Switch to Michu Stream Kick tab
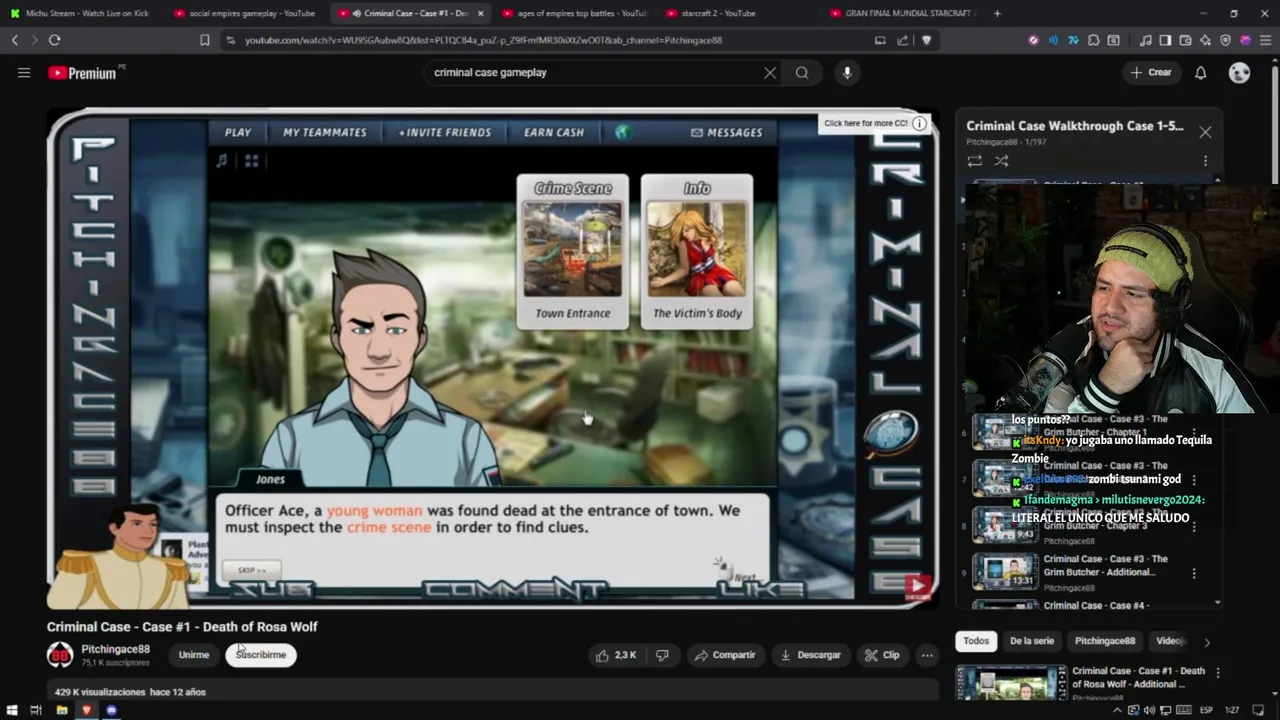 click(x=80, y=13)
